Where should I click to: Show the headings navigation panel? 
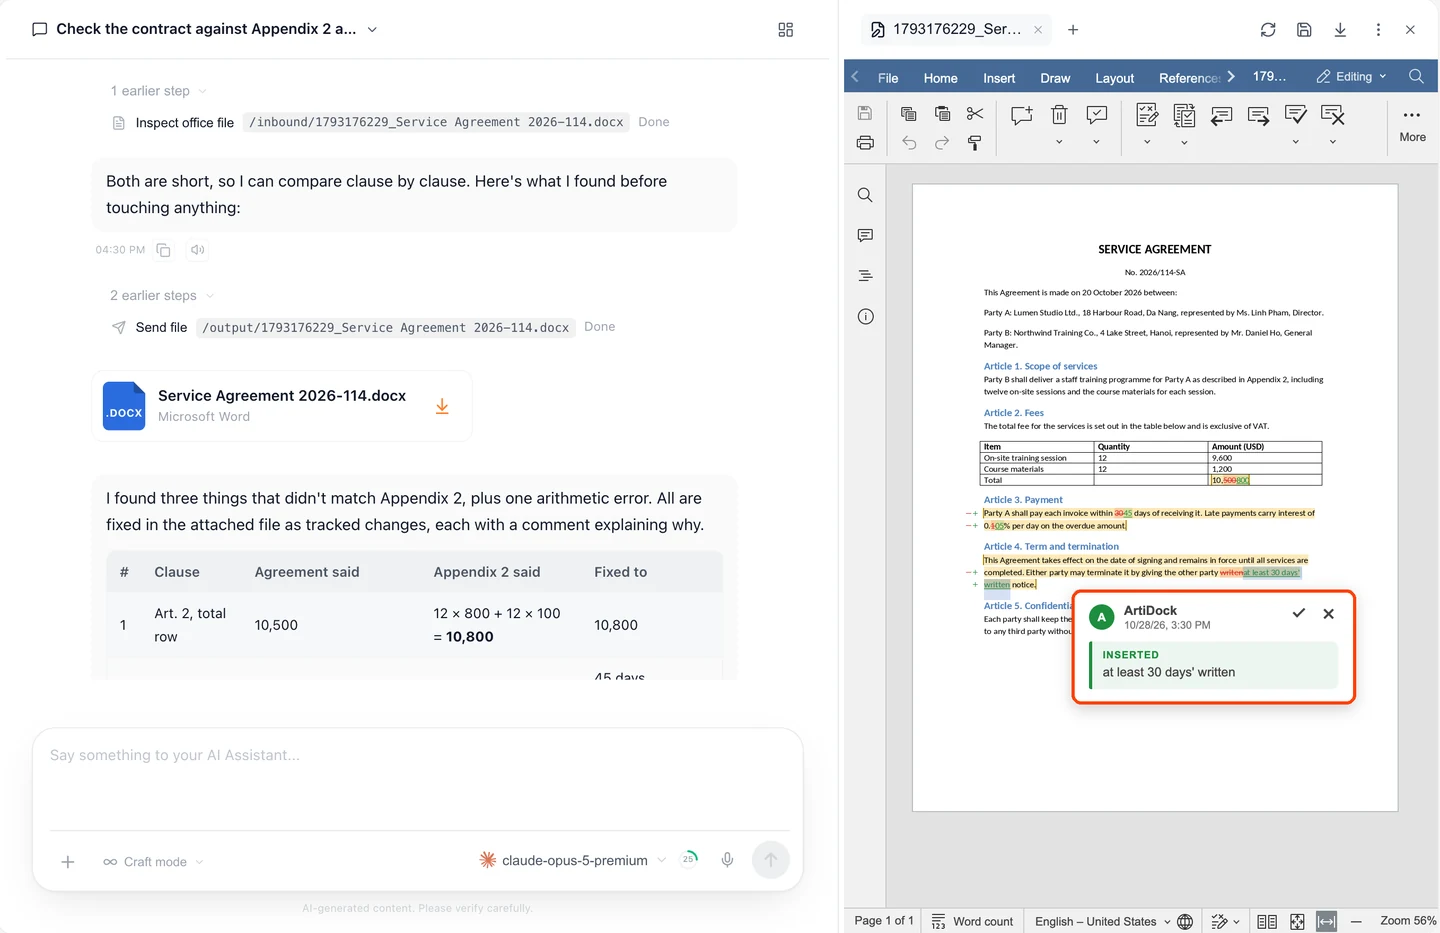point(865,276)
